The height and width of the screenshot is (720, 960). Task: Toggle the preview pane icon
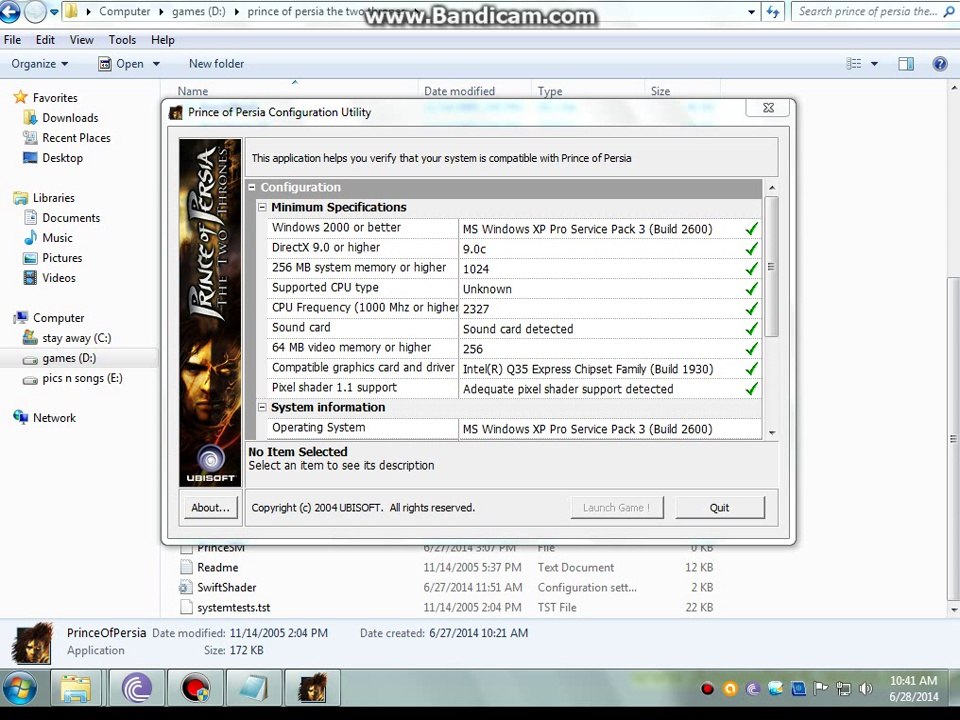click(906, 64)
